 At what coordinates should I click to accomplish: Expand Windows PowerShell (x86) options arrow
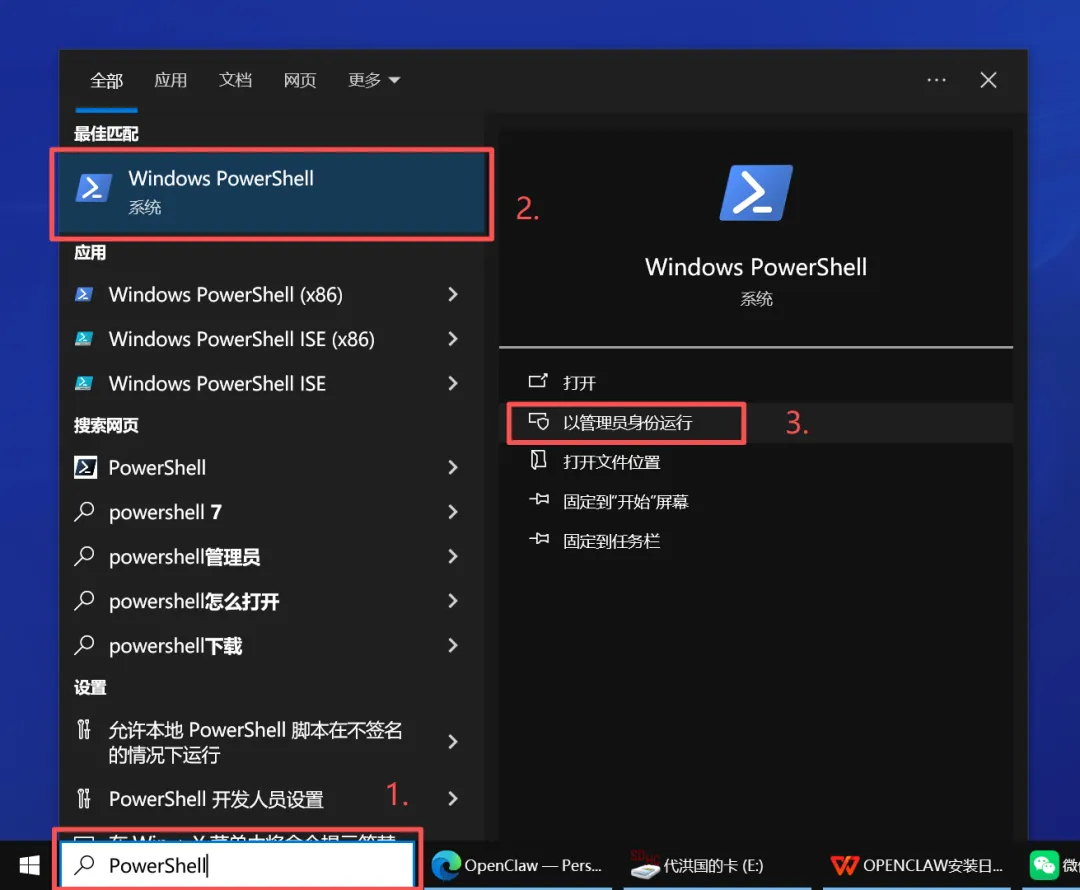pos(453,295)
